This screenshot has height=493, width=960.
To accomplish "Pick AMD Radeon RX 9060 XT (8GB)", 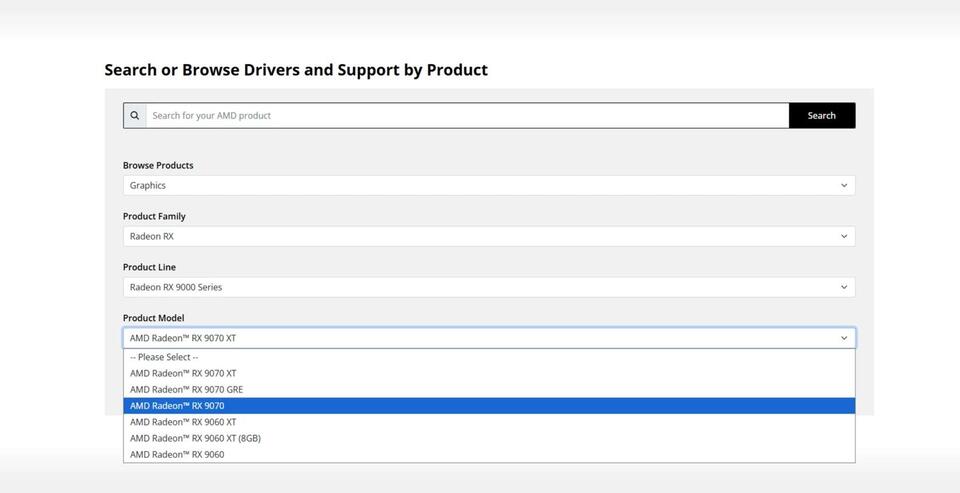I will (489, 438).
